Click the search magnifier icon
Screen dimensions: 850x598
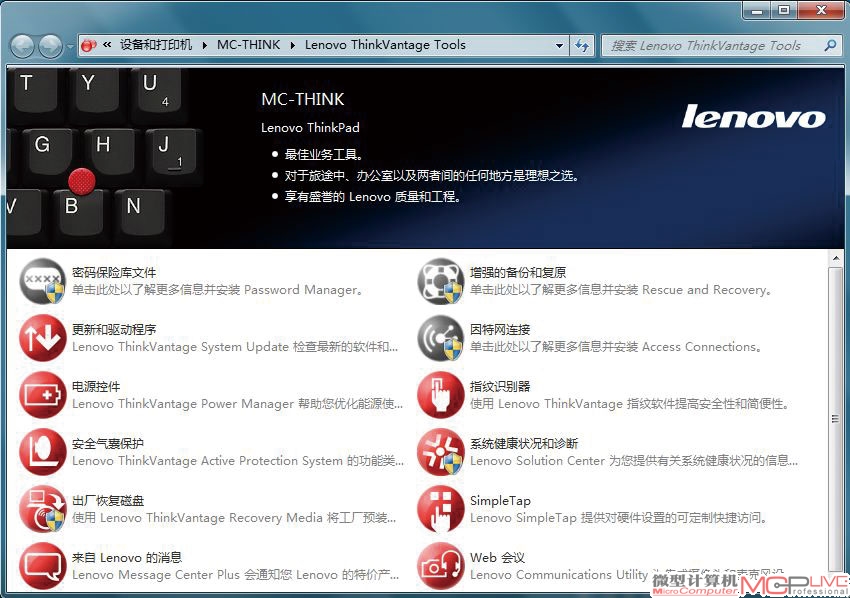(x=830, y=46)
